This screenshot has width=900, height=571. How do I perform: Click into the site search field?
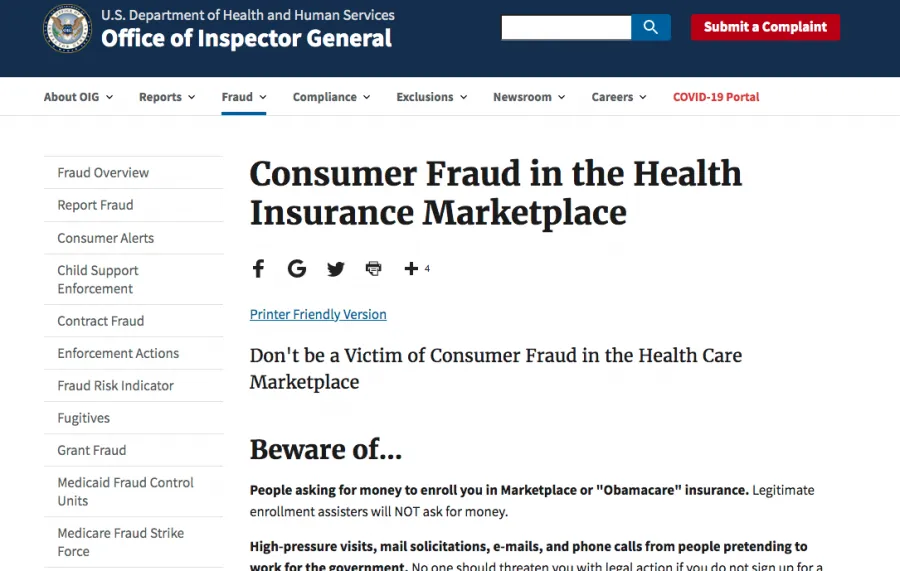(566, 27)
